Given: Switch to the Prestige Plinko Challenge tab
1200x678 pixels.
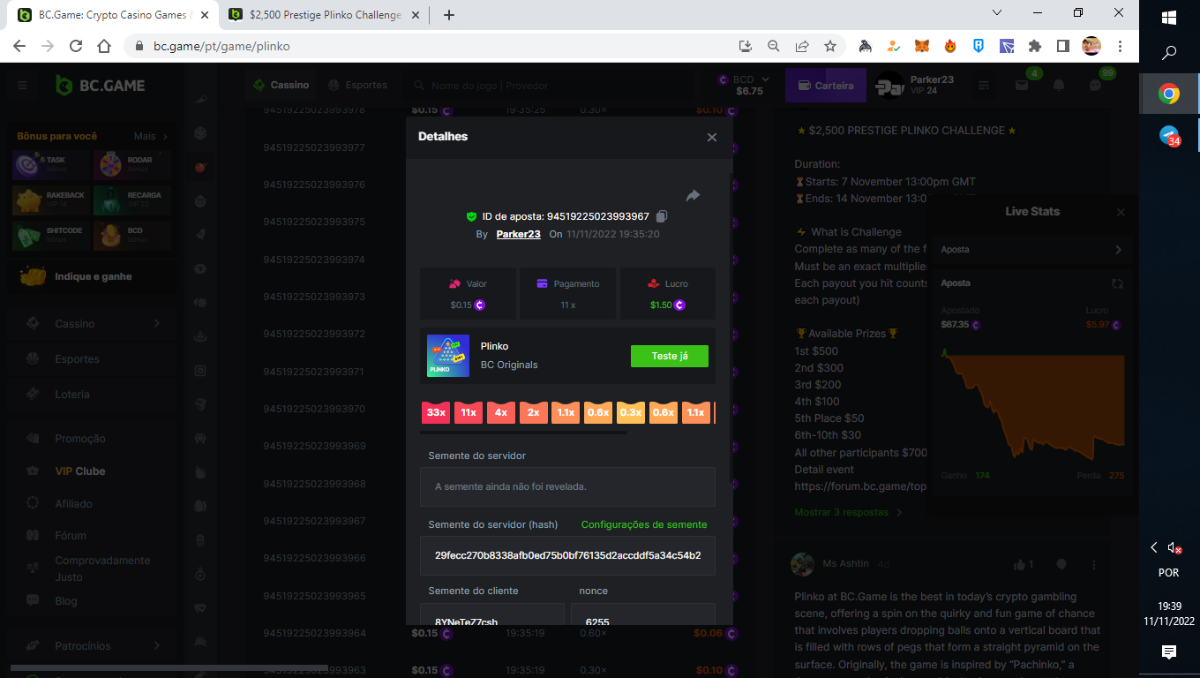Looking at the screenshot, I should point(325,15).
